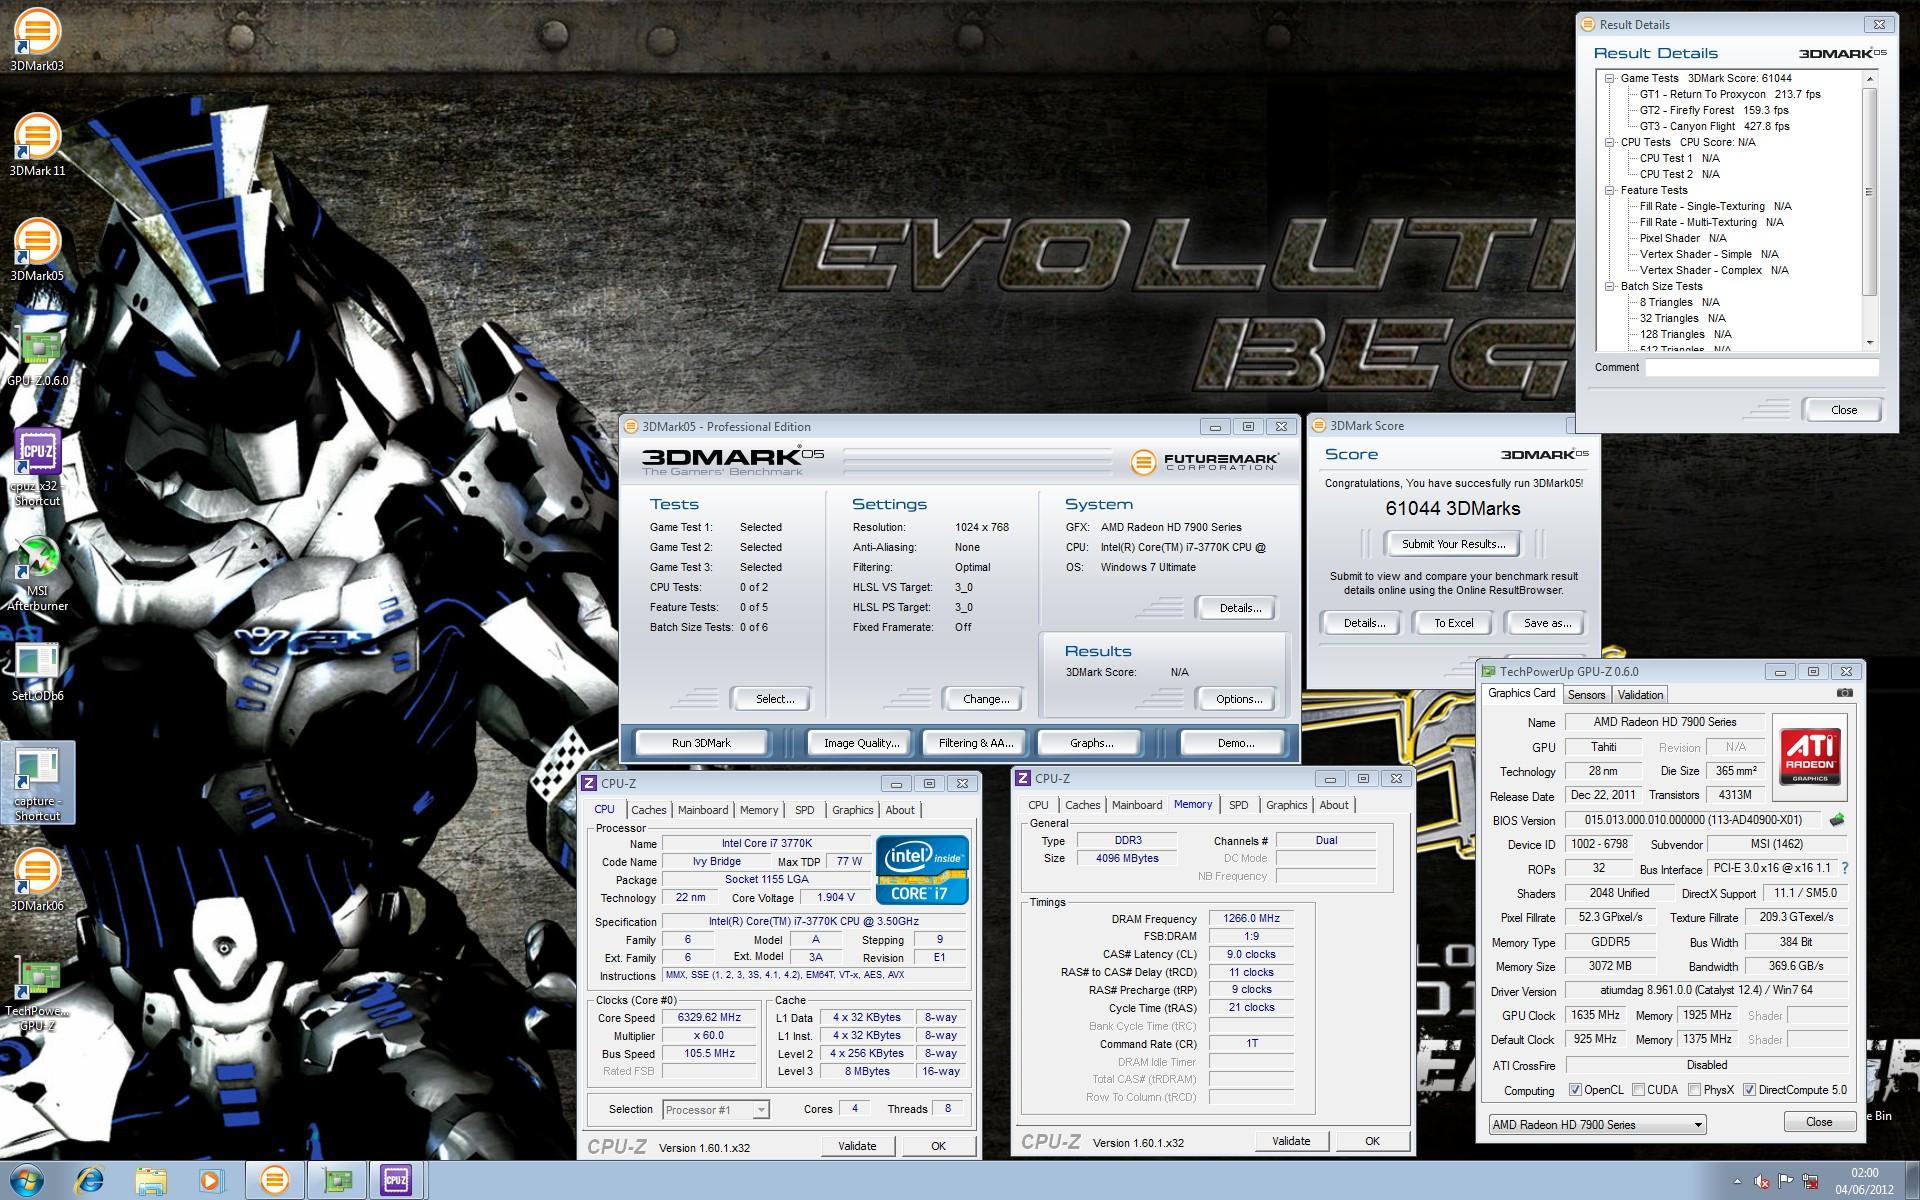Click the BIOS save chip icon in GPU-Z
Viewport: 1920px width, 1200px height.
1837,820
